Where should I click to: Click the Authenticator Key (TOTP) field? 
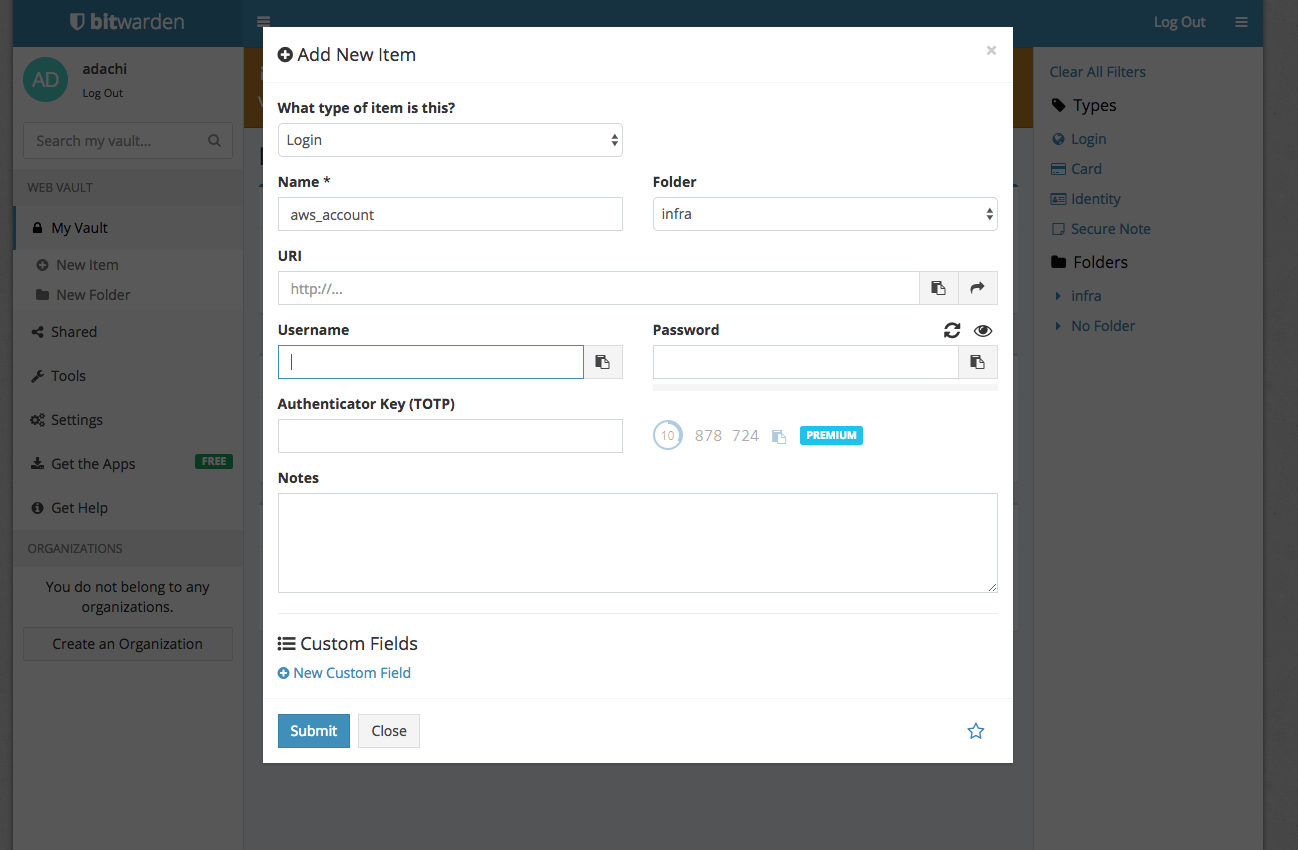click(x=450, y=436)
